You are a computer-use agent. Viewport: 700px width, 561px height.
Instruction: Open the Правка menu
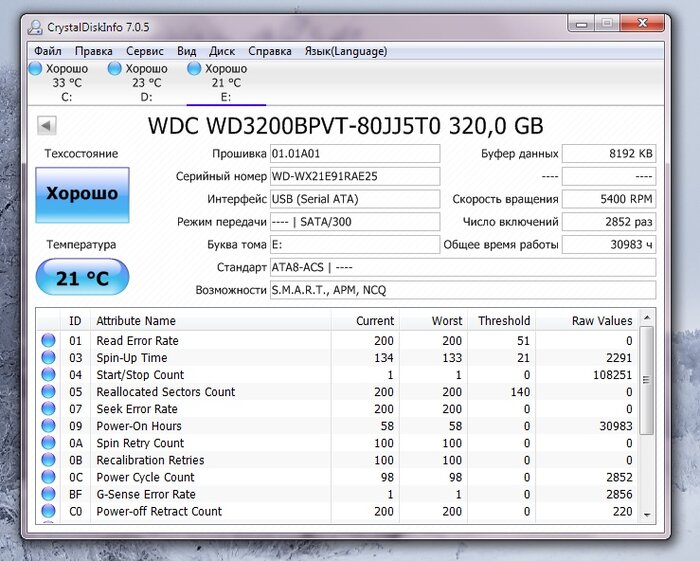(x=94, y=51)
